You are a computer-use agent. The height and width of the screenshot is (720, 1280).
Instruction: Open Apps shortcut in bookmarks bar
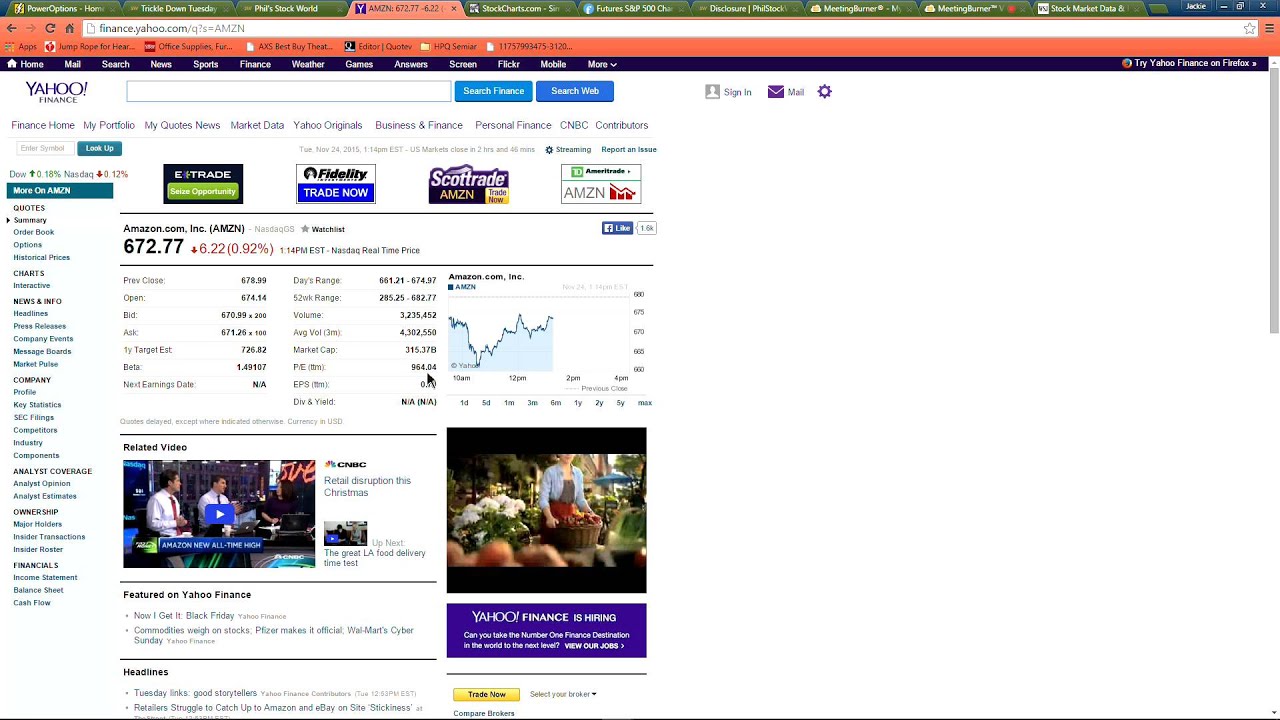coord(21,46)
